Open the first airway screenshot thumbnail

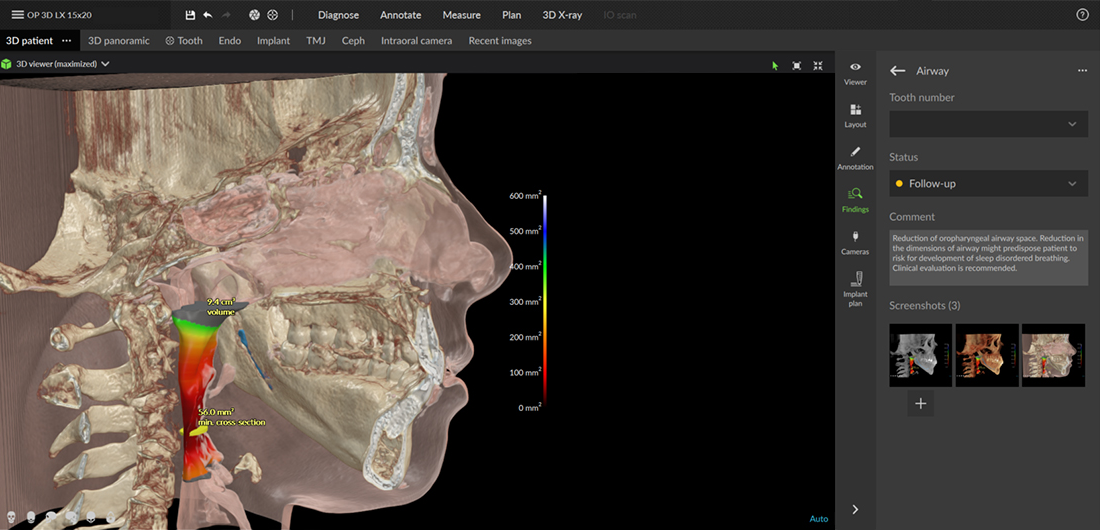[920, 355]
